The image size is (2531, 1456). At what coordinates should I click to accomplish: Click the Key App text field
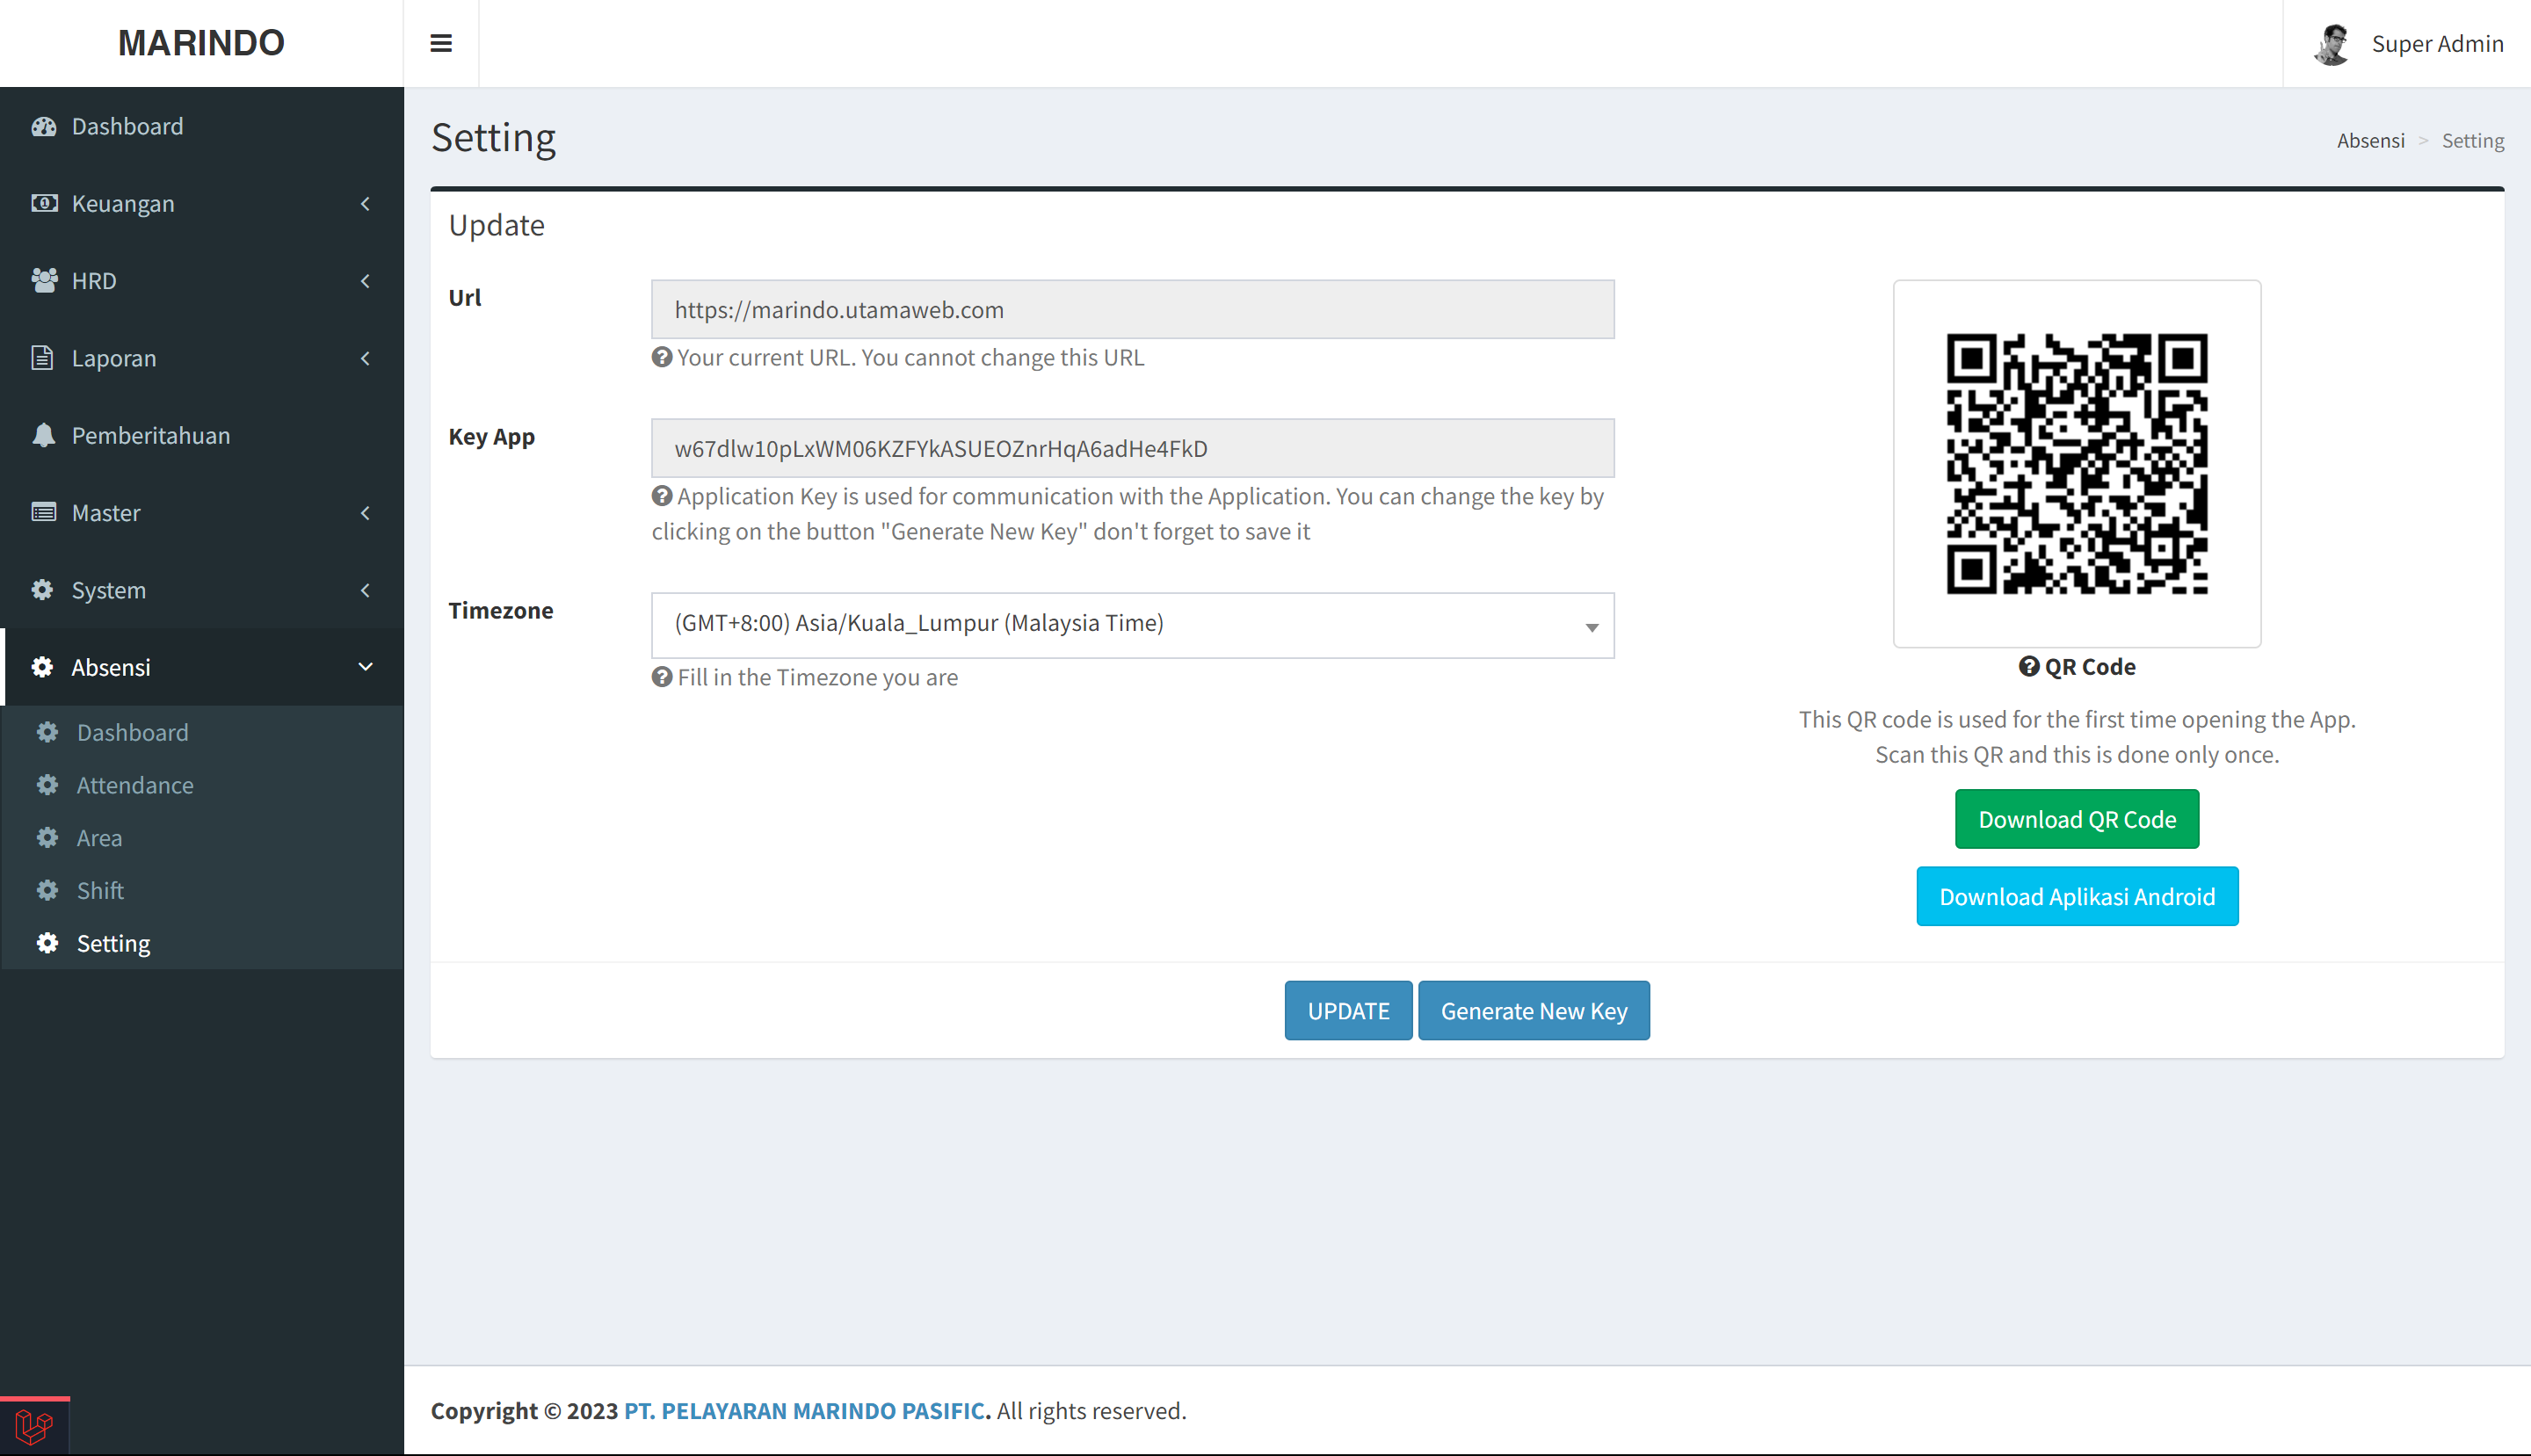tap(1132, 448)
